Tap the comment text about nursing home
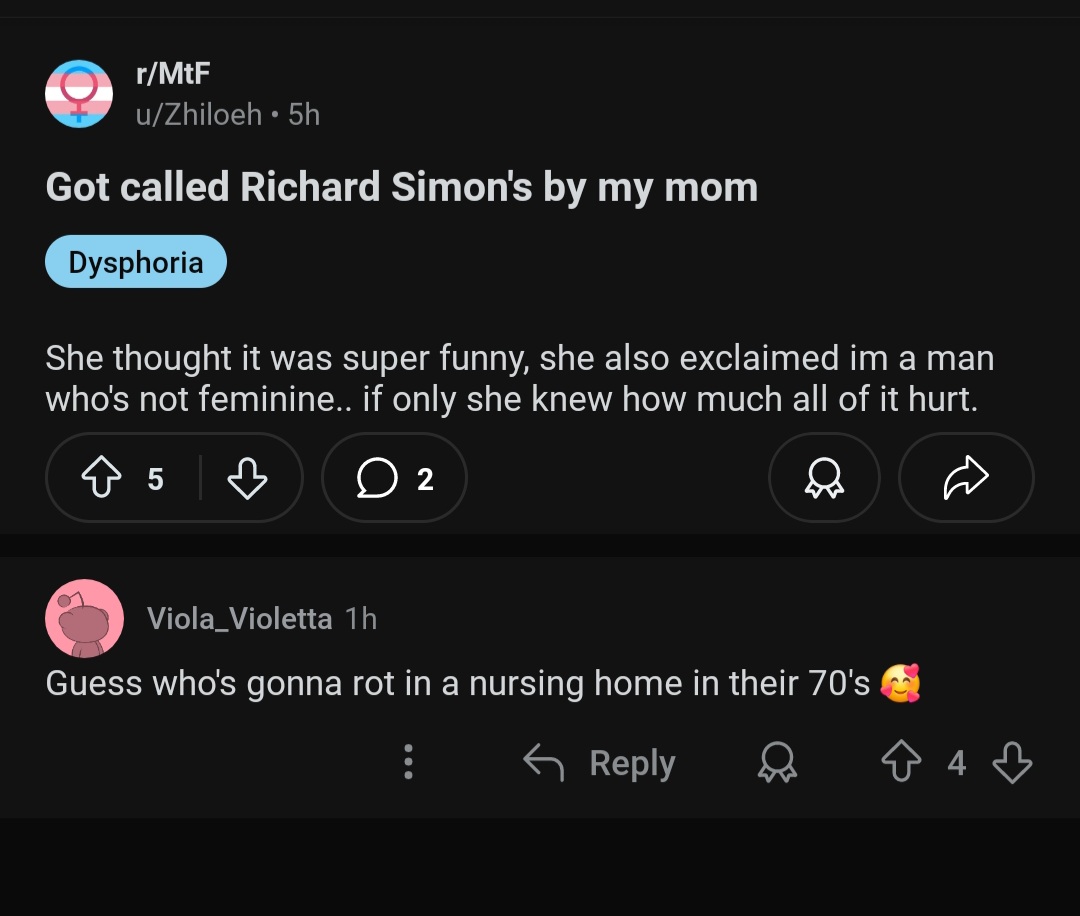This screenshot has height=916, width=1080. tap(458, 684)
